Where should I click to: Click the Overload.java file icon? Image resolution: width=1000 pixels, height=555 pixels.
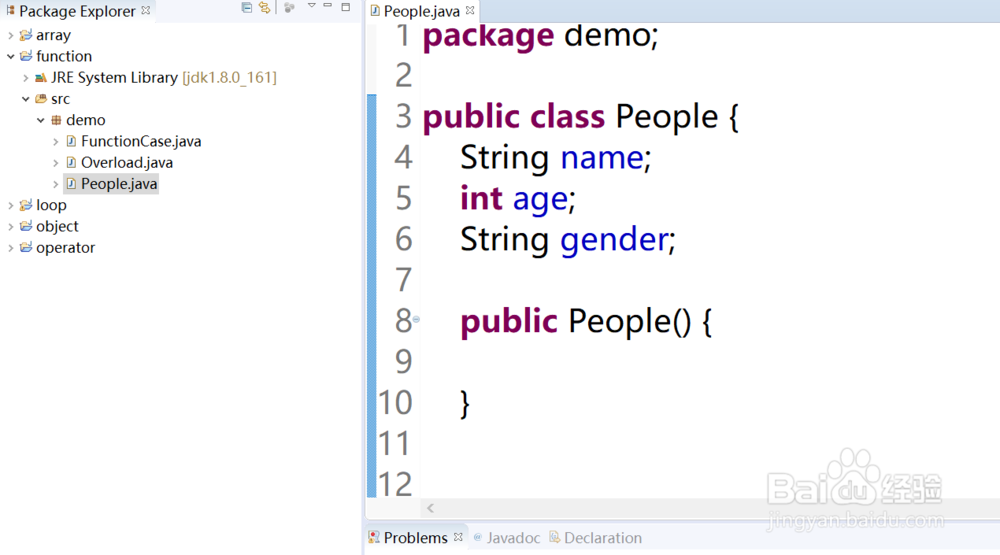coord(71,162)
